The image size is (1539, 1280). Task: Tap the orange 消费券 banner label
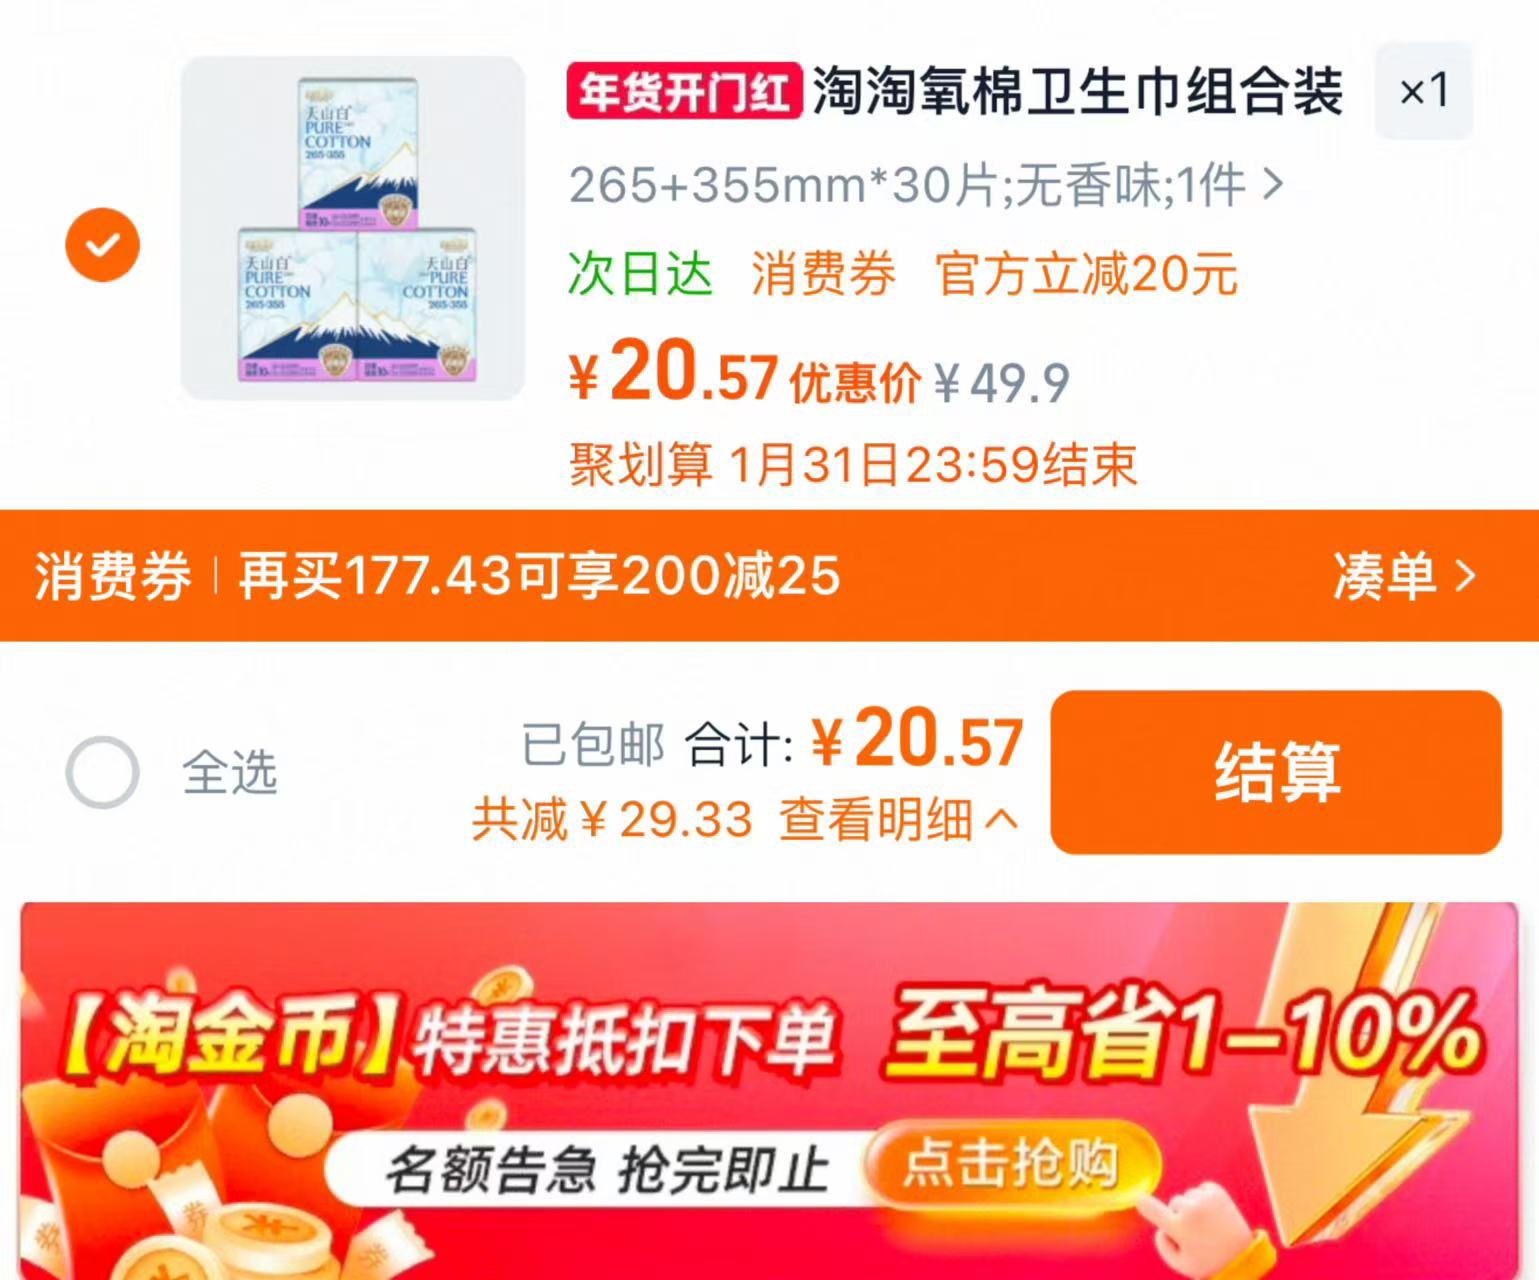pos(113,576)
